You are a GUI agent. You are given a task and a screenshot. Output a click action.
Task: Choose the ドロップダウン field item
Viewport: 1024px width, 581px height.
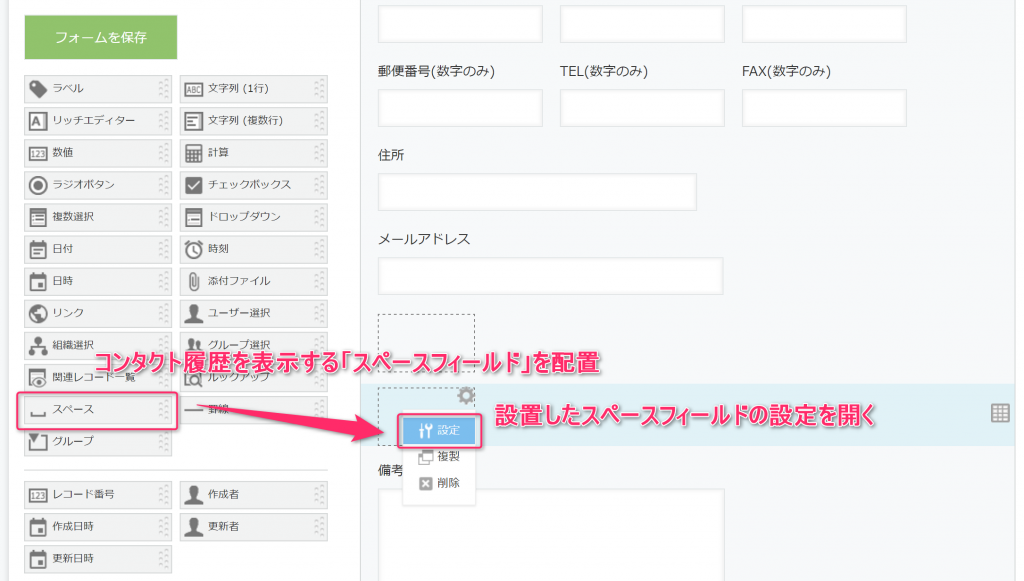[x=253, y=217]
